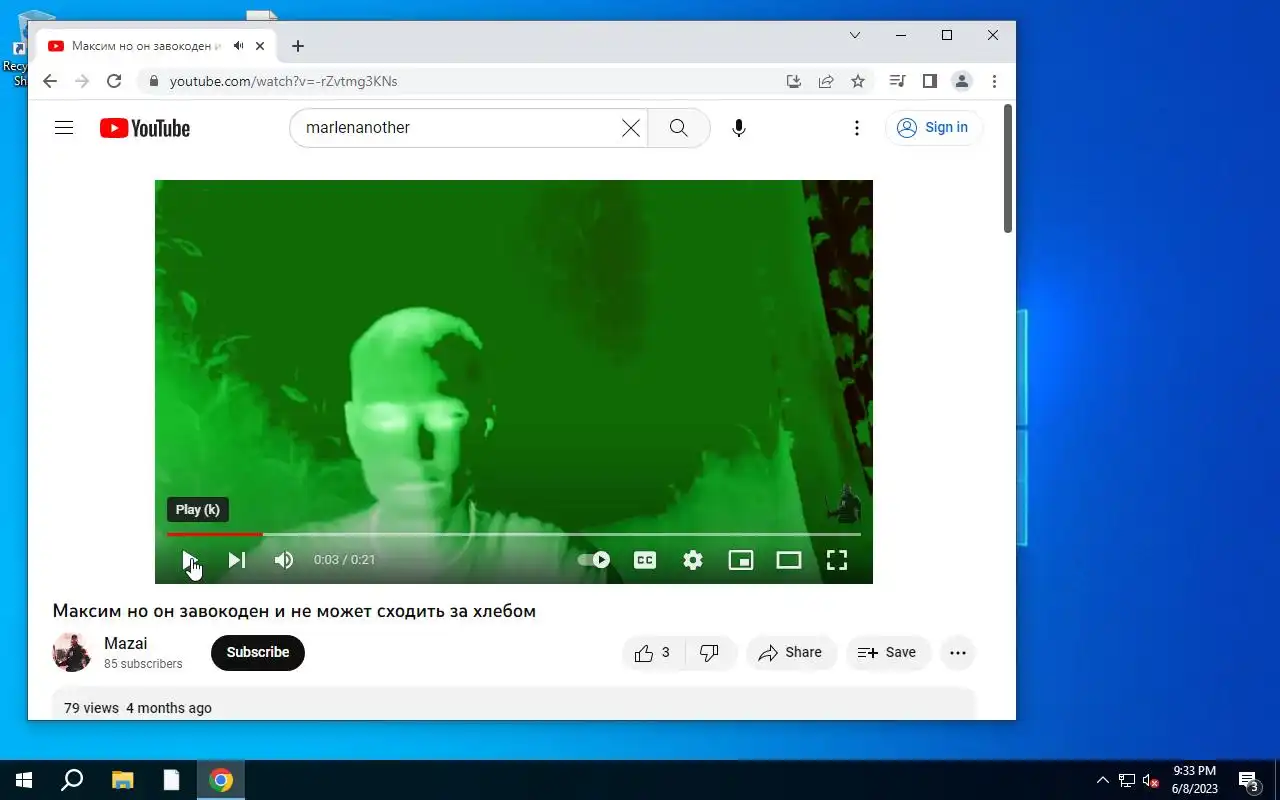The height and width of the screenshot is (800, 1280).
Task: Switch to Theater mode icon
Action: point(789,560)
